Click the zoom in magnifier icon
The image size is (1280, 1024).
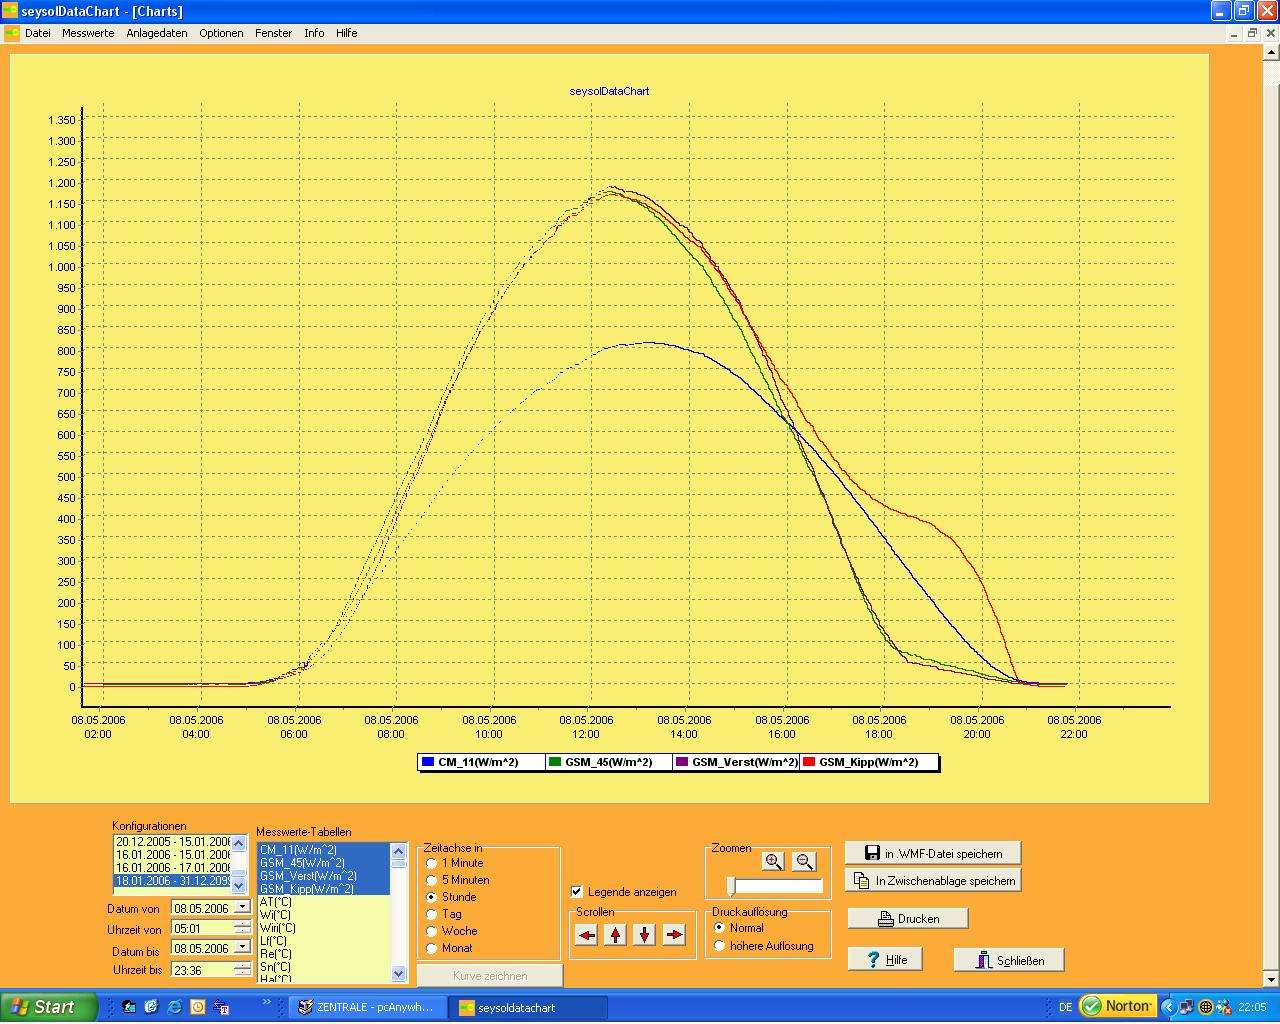pyautogui.click(x=772, y=861)
